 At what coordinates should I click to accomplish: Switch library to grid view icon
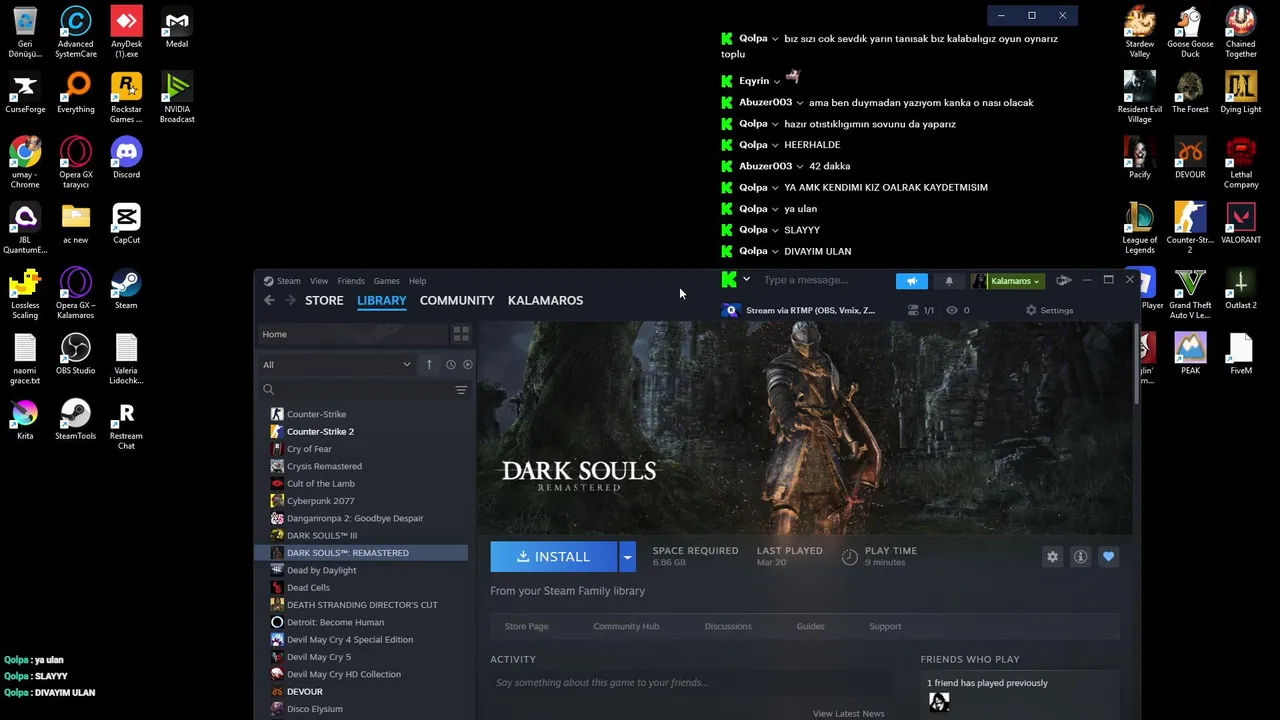click(x=461, y=334)
